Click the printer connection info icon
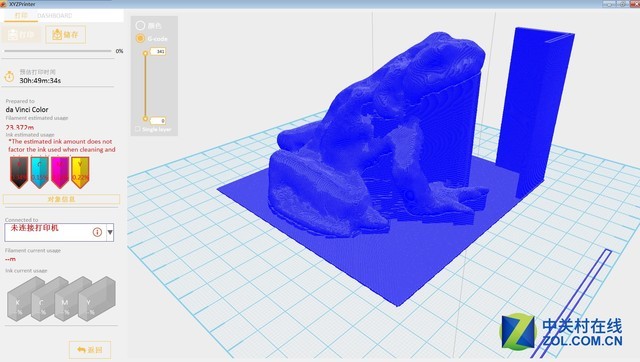This screenshot has width=640, height=362. [x=97, y=232]
